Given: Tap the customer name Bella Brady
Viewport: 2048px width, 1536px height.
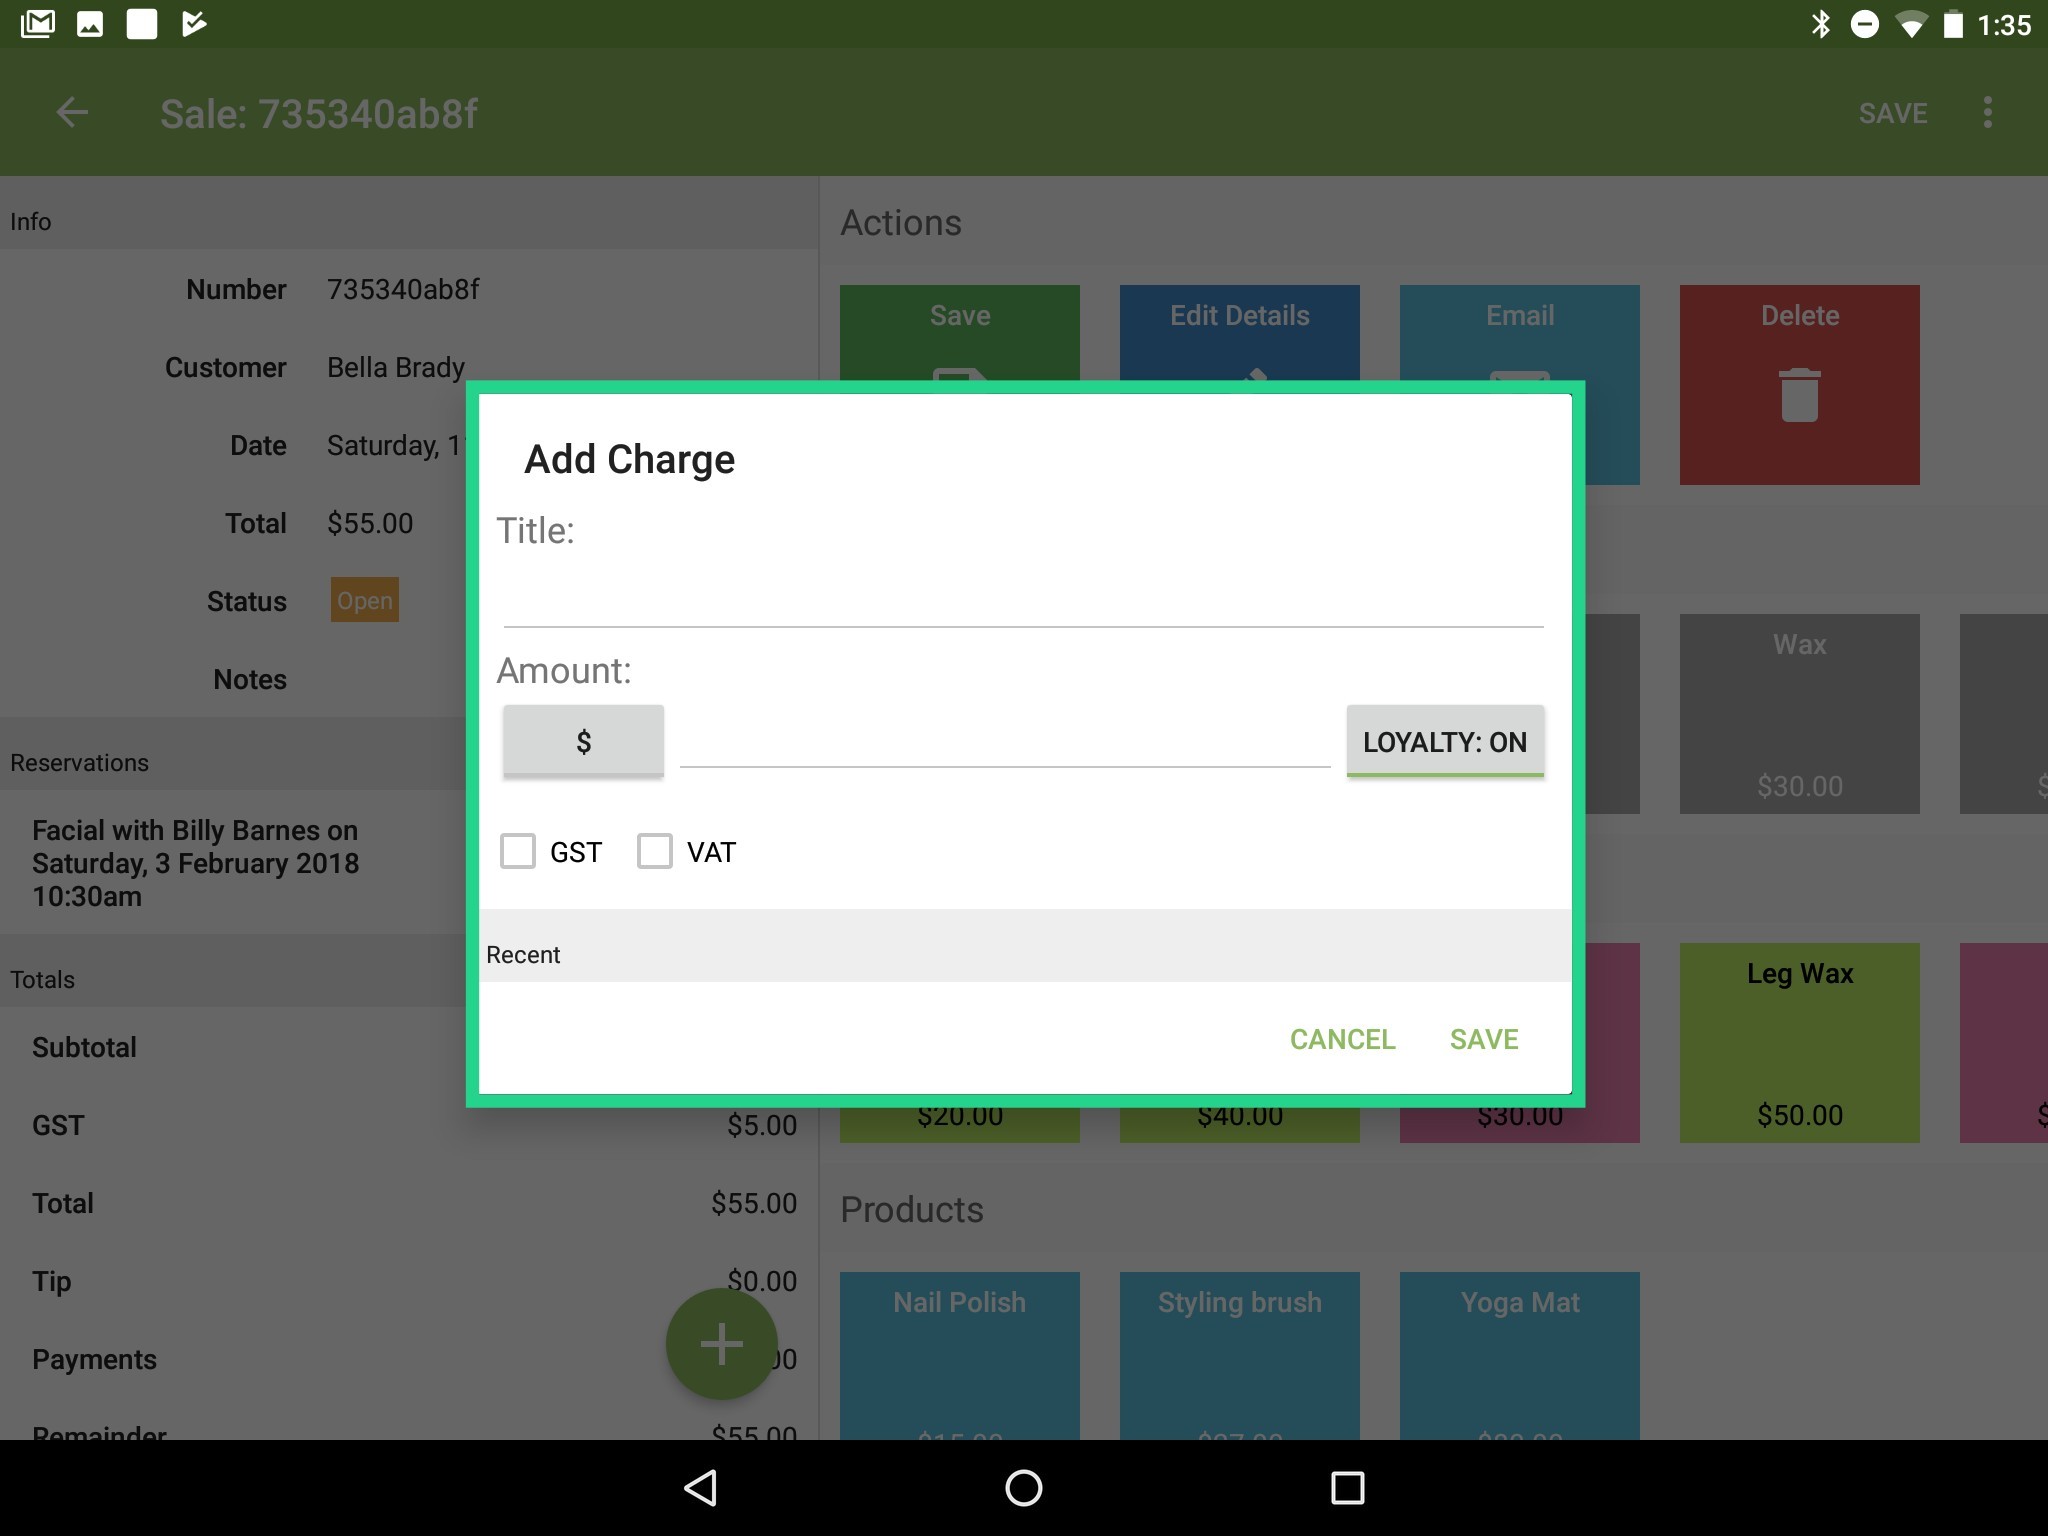Looking at the screenshot, I should [x=396, y=367].
